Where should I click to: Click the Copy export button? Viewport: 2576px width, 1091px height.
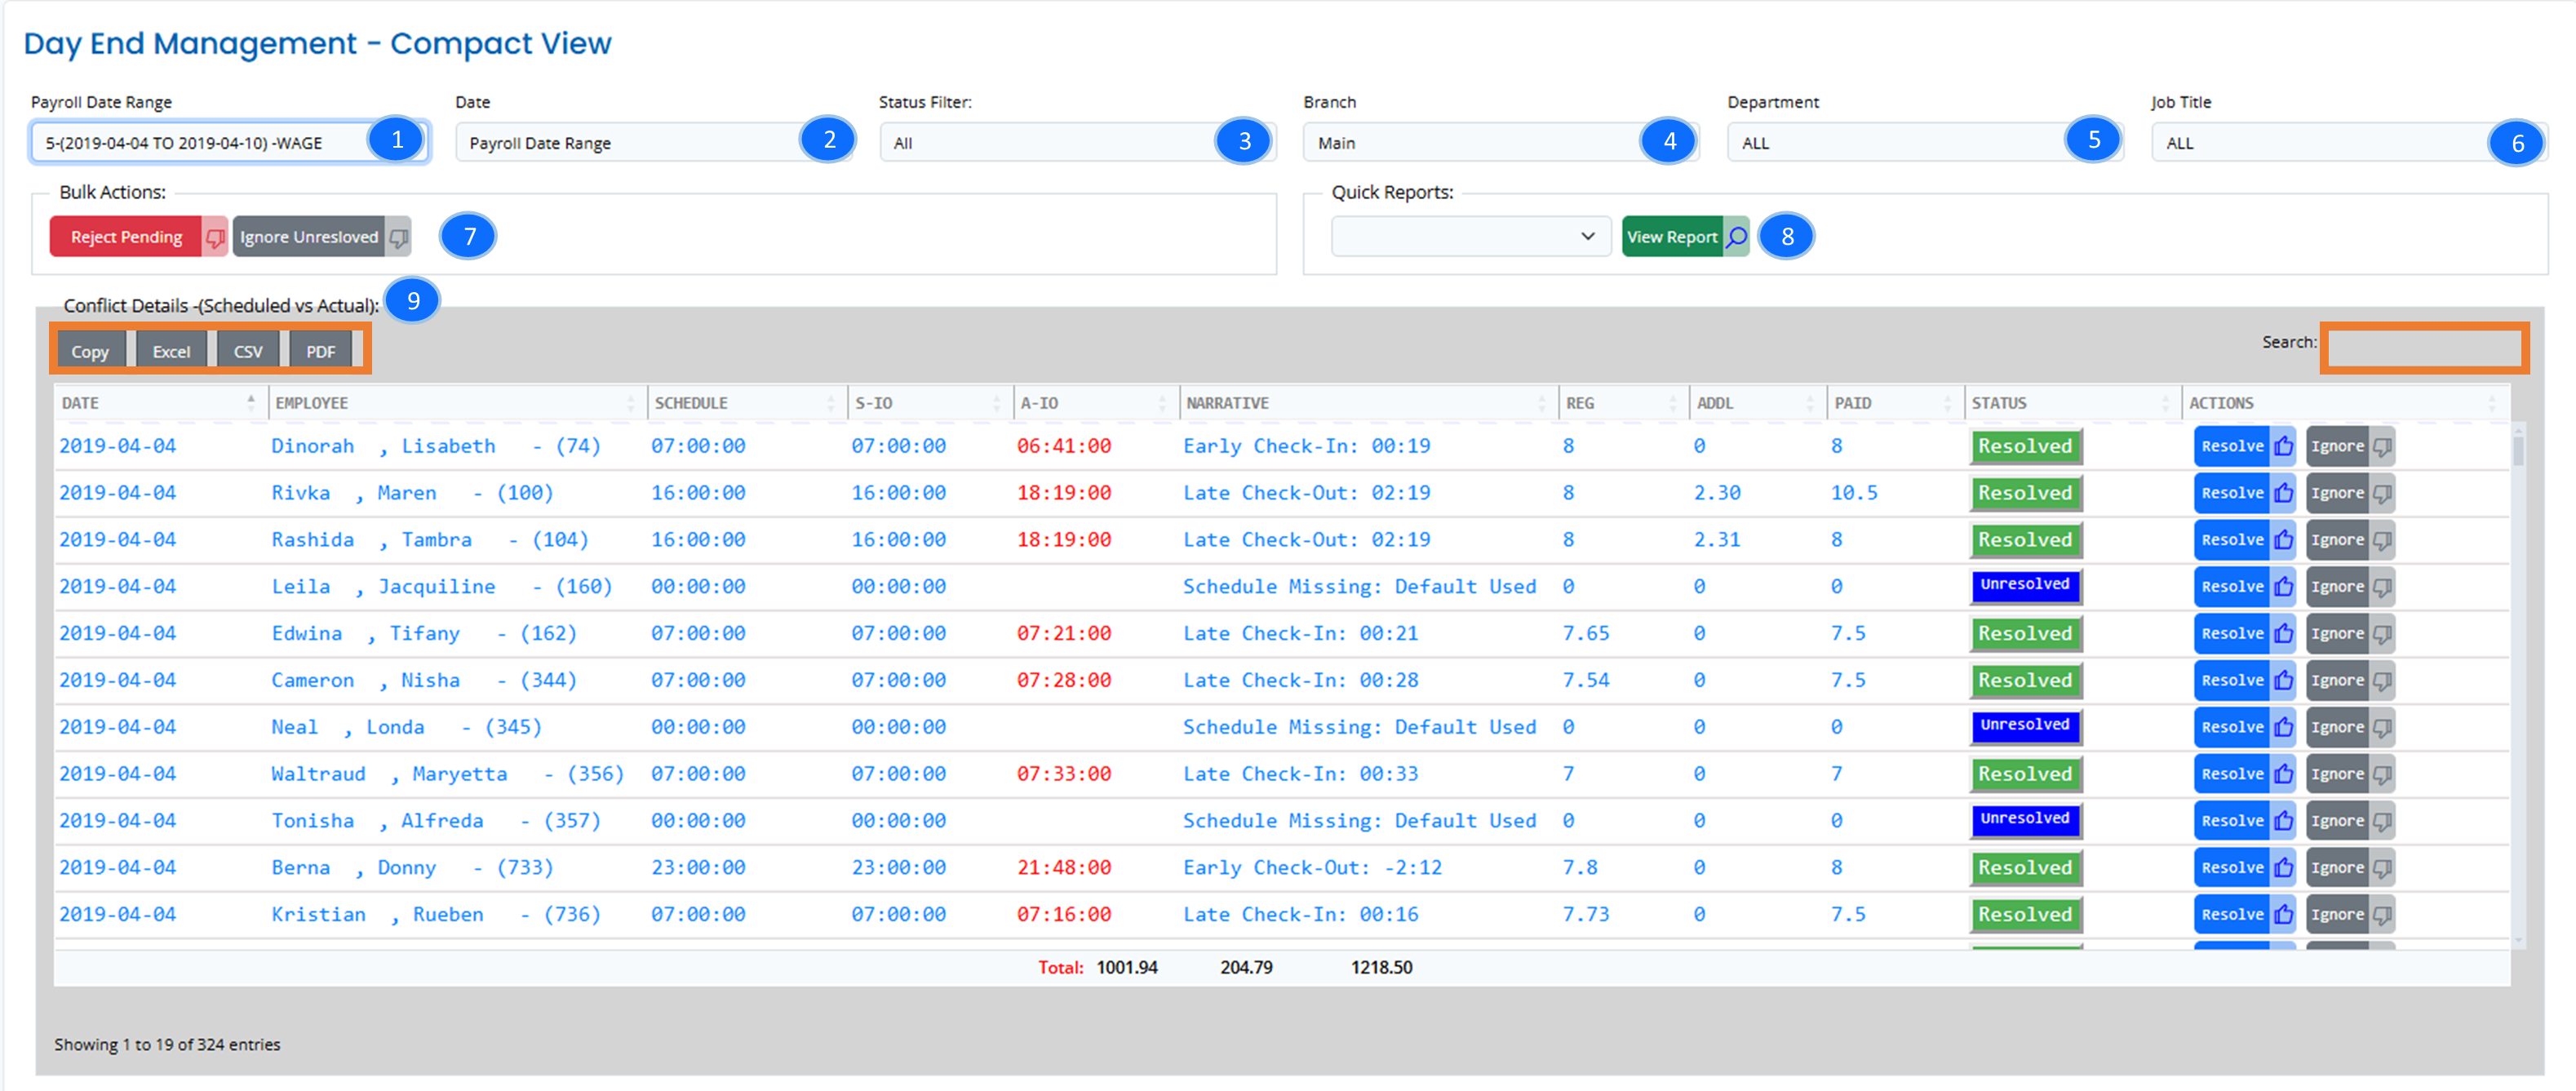coord(90,352)
